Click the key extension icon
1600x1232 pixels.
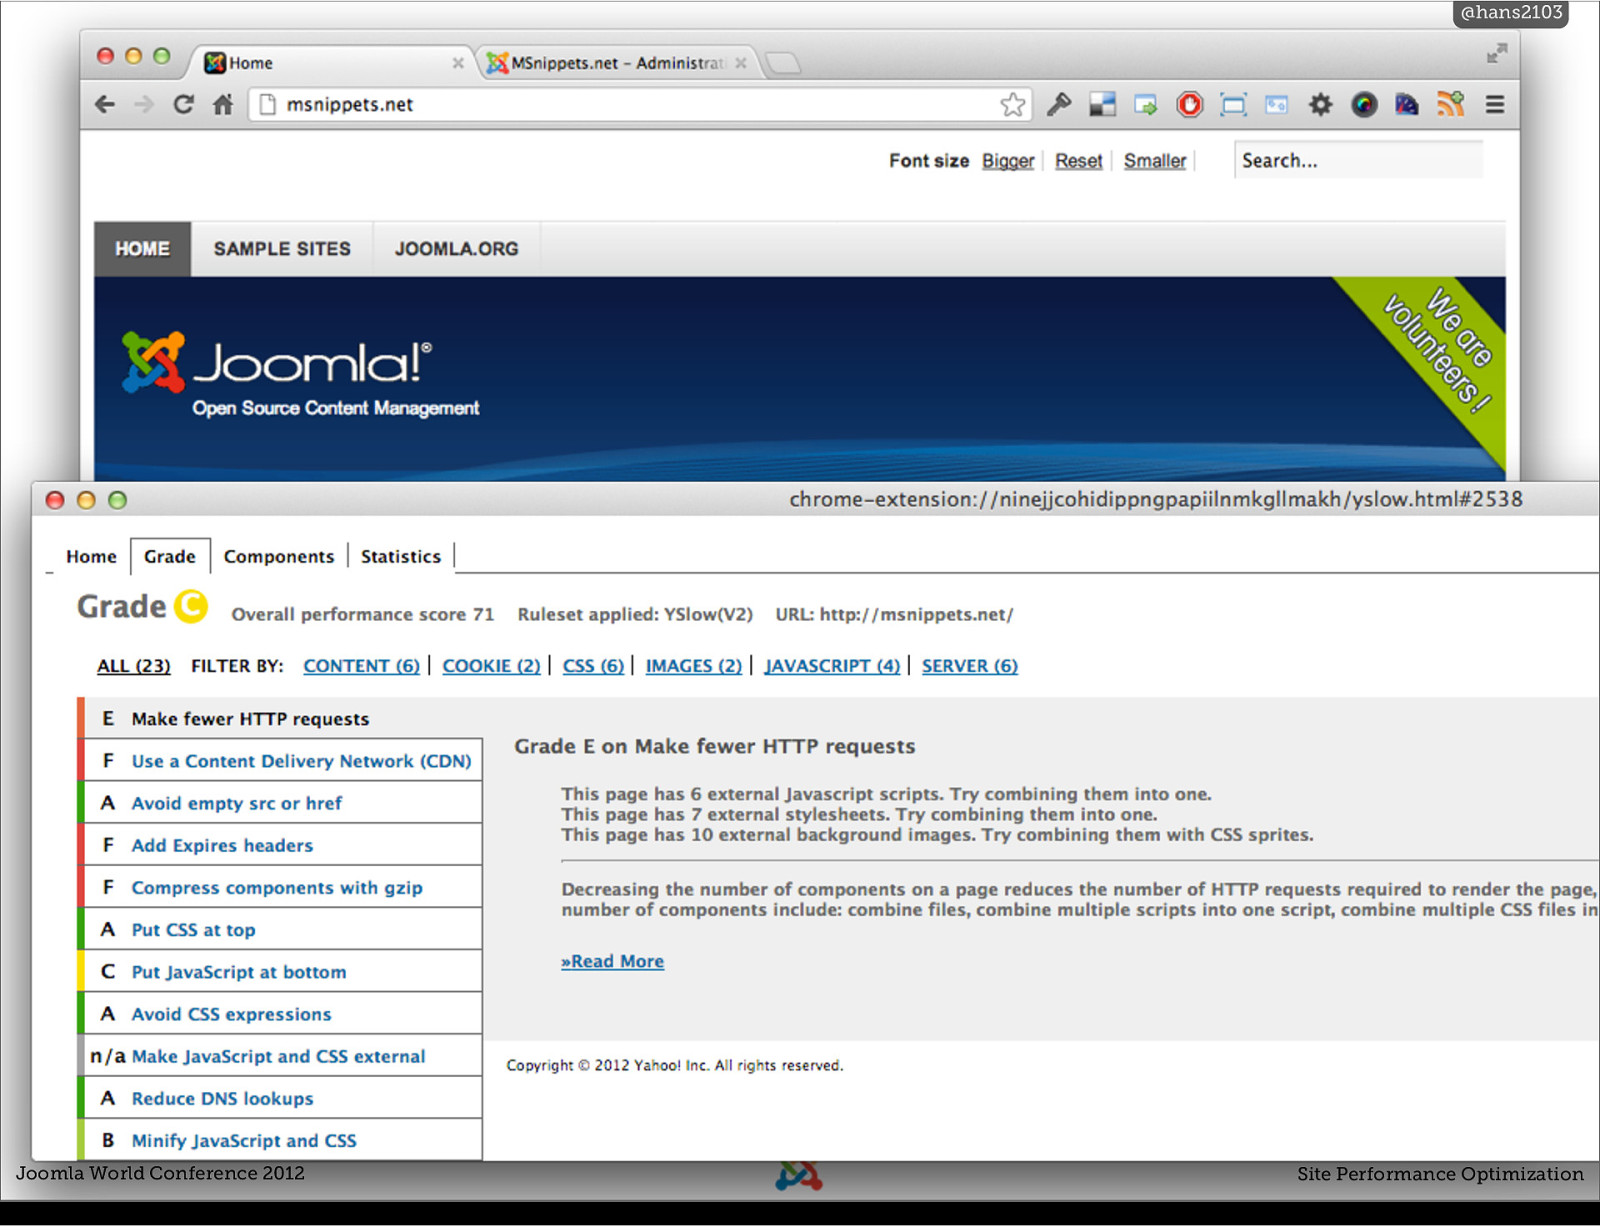1059,104
